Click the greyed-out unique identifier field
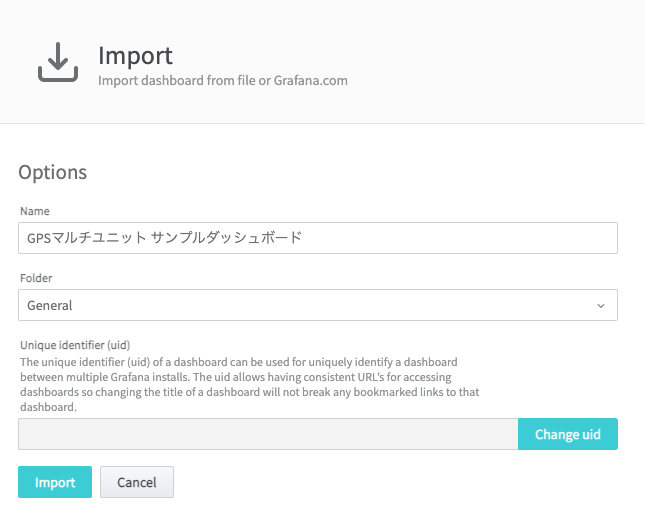 tap(268, 434)
